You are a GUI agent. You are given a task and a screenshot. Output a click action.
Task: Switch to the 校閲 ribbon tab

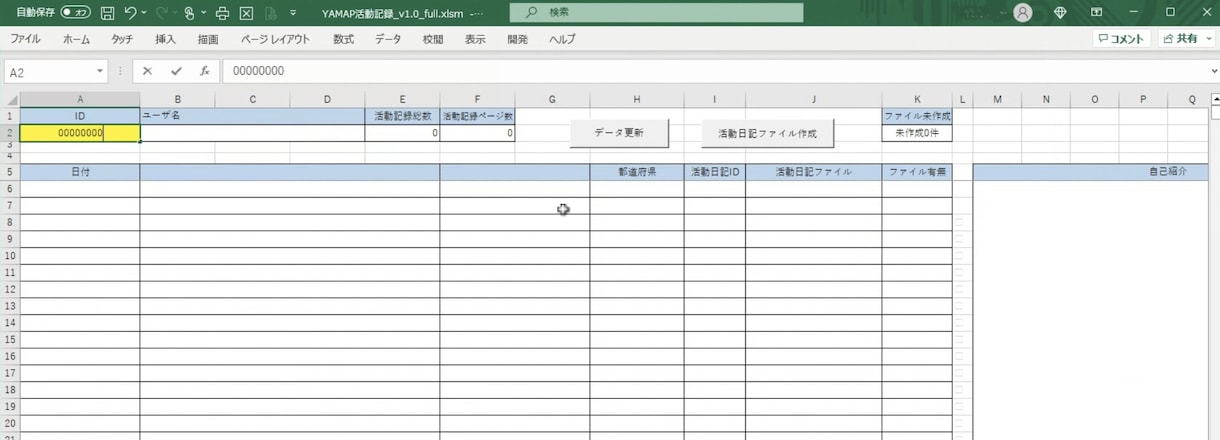432,39
